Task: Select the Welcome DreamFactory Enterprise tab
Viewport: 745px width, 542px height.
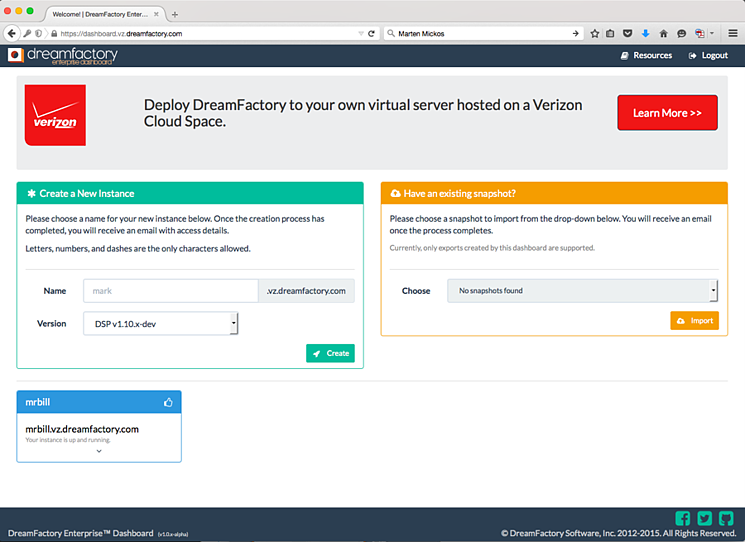Action: (x=104, y=14)
